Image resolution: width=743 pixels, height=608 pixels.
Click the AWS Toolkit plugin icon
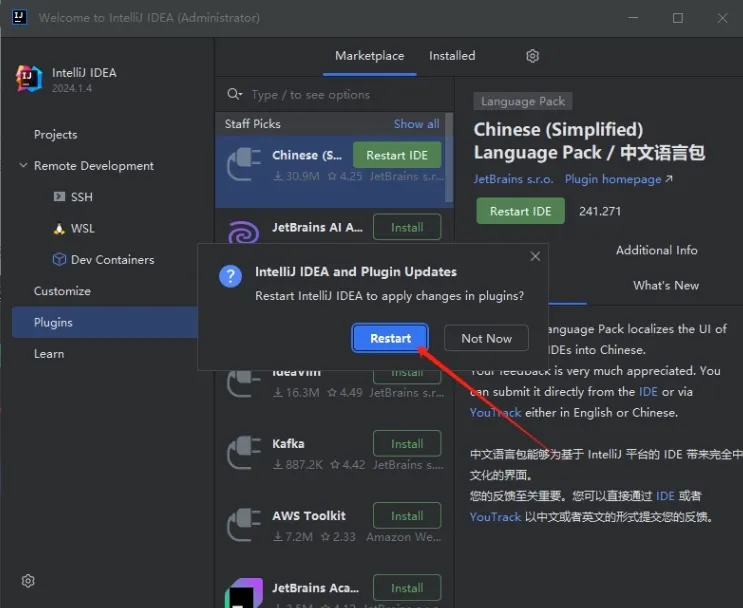(244, 525)
